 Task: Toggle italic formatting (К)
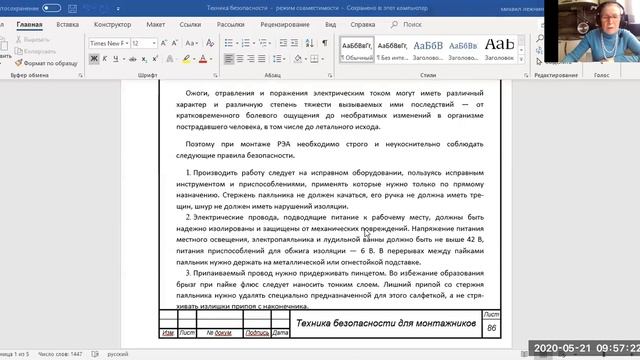105,59
